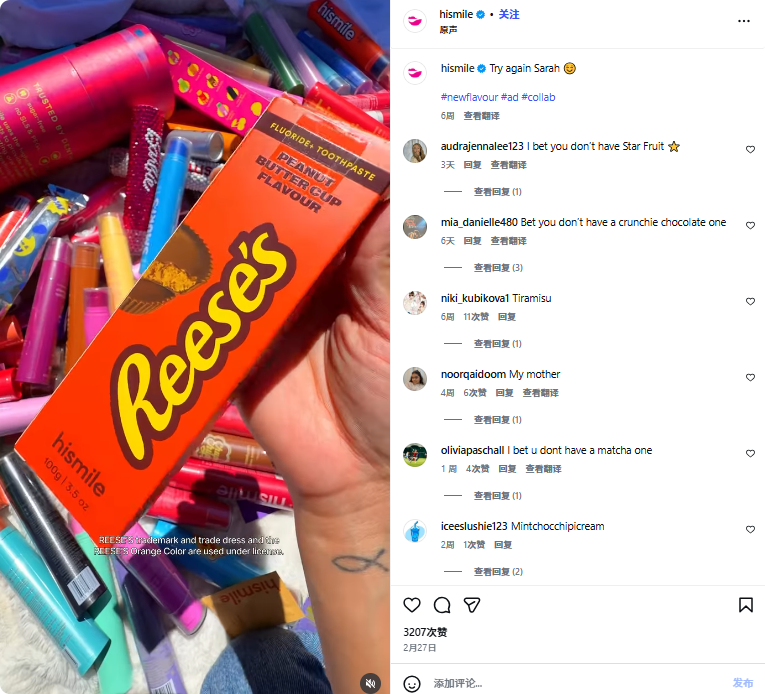Image resolution: width=765 pixels, height=694 pixels.
Task: Expand the reply under noorqaidoom's comment
Action: pyautogui.click(x=497, y=420)
